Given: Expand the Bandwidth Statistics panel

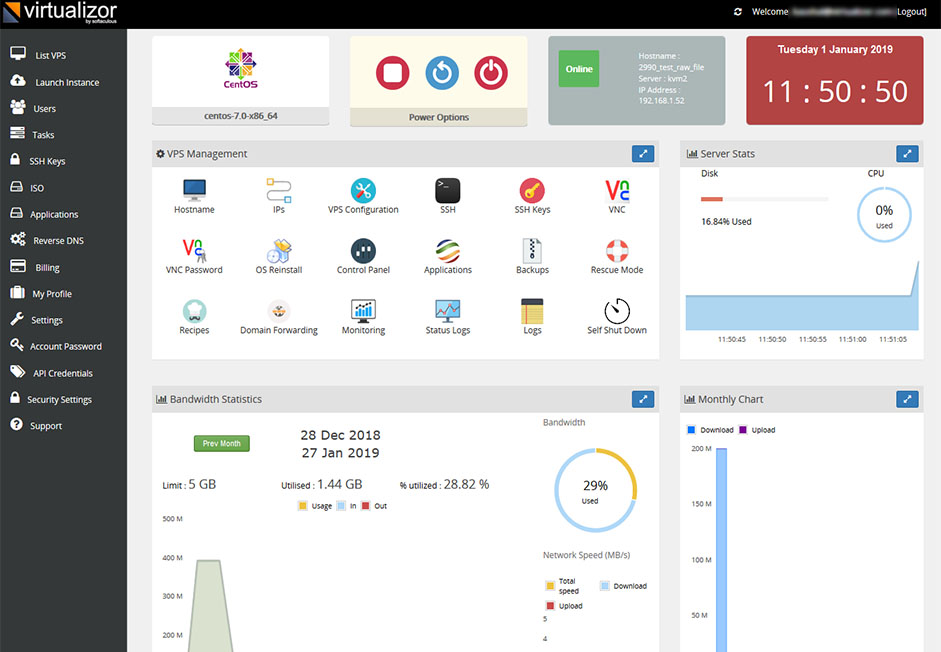Looking at the screenshot, I should point(643,399).
